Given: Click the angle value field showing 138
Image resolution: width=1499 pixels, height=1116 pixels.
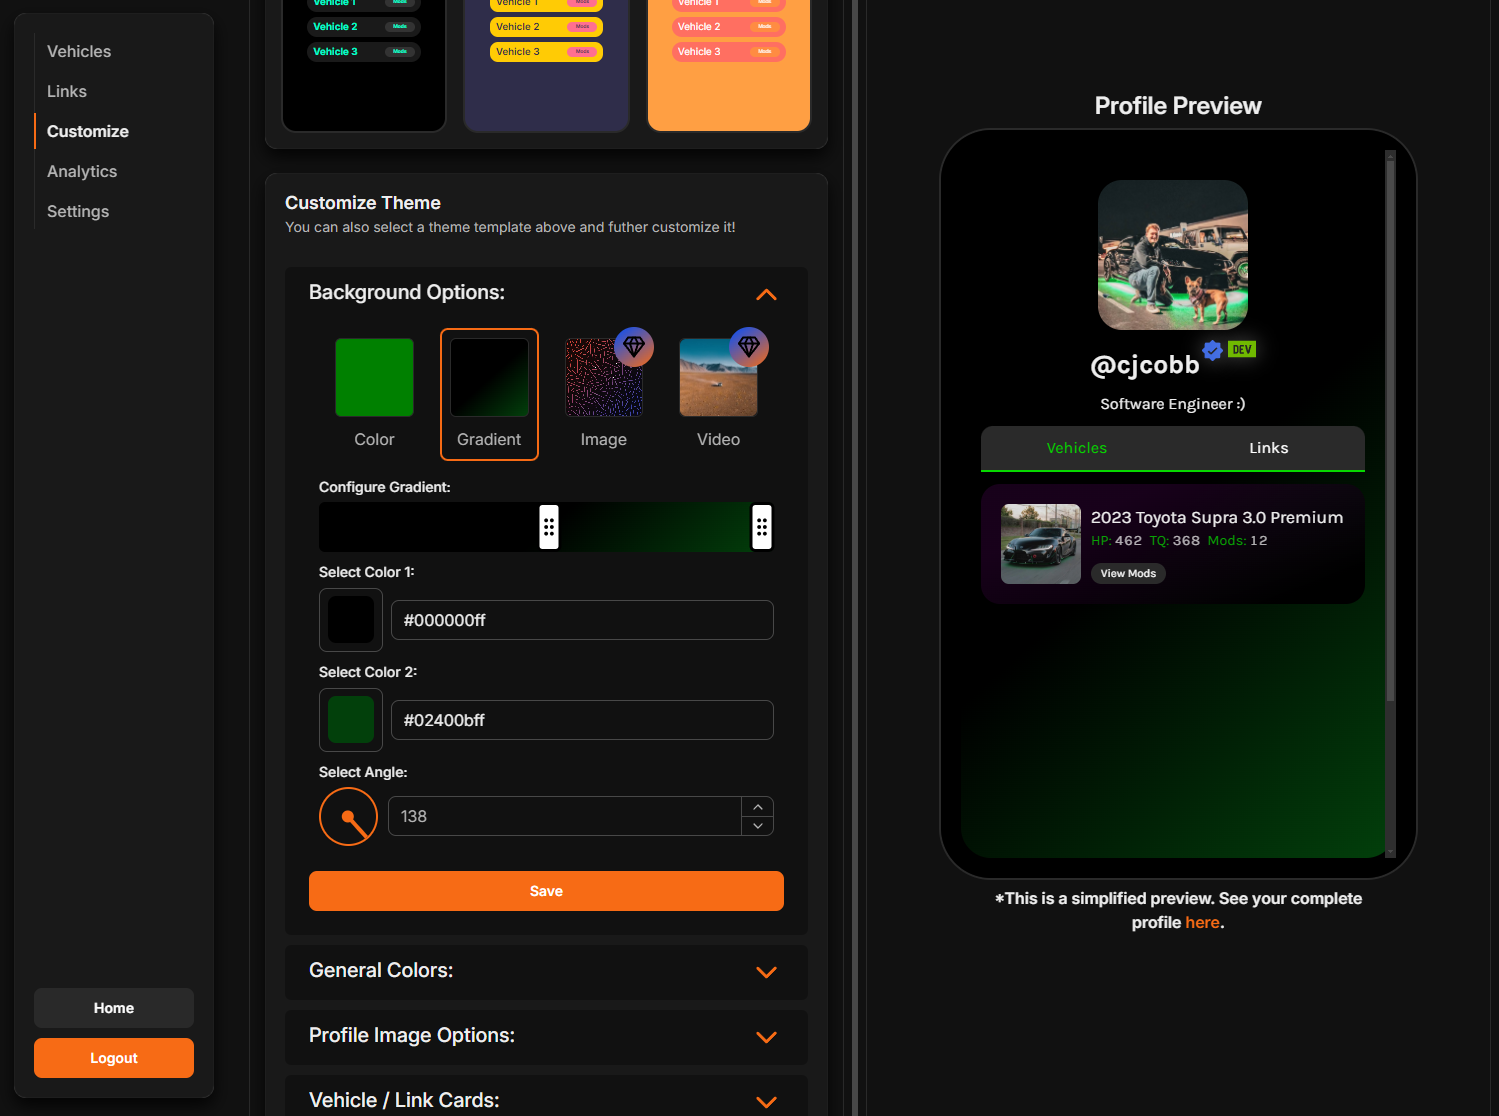Looking at the screenshot, I should tap(565, 816).
